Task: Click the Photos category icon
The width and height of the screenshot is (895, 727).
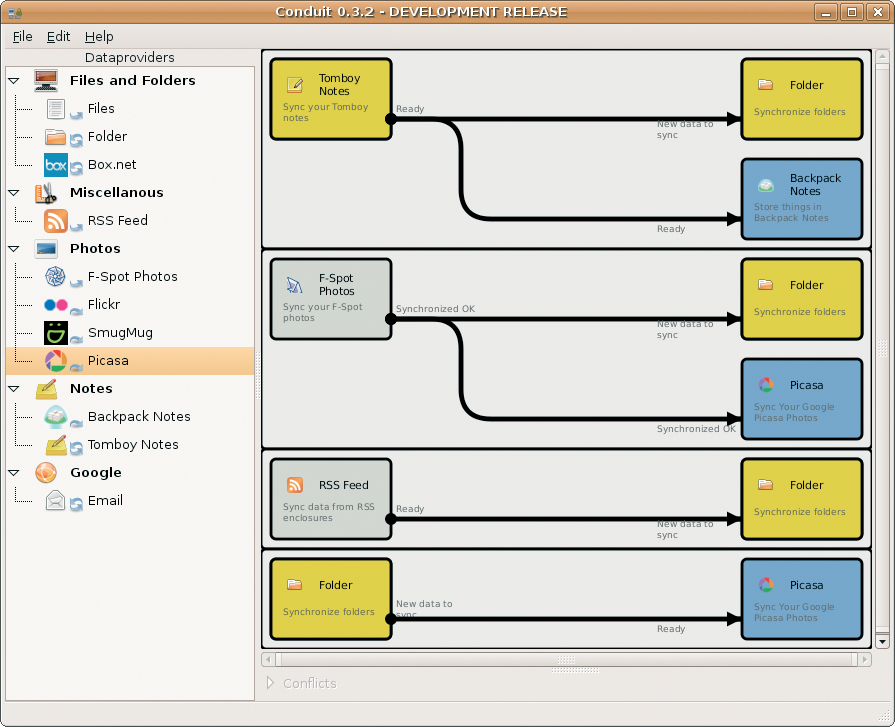Action: [46, 249]
